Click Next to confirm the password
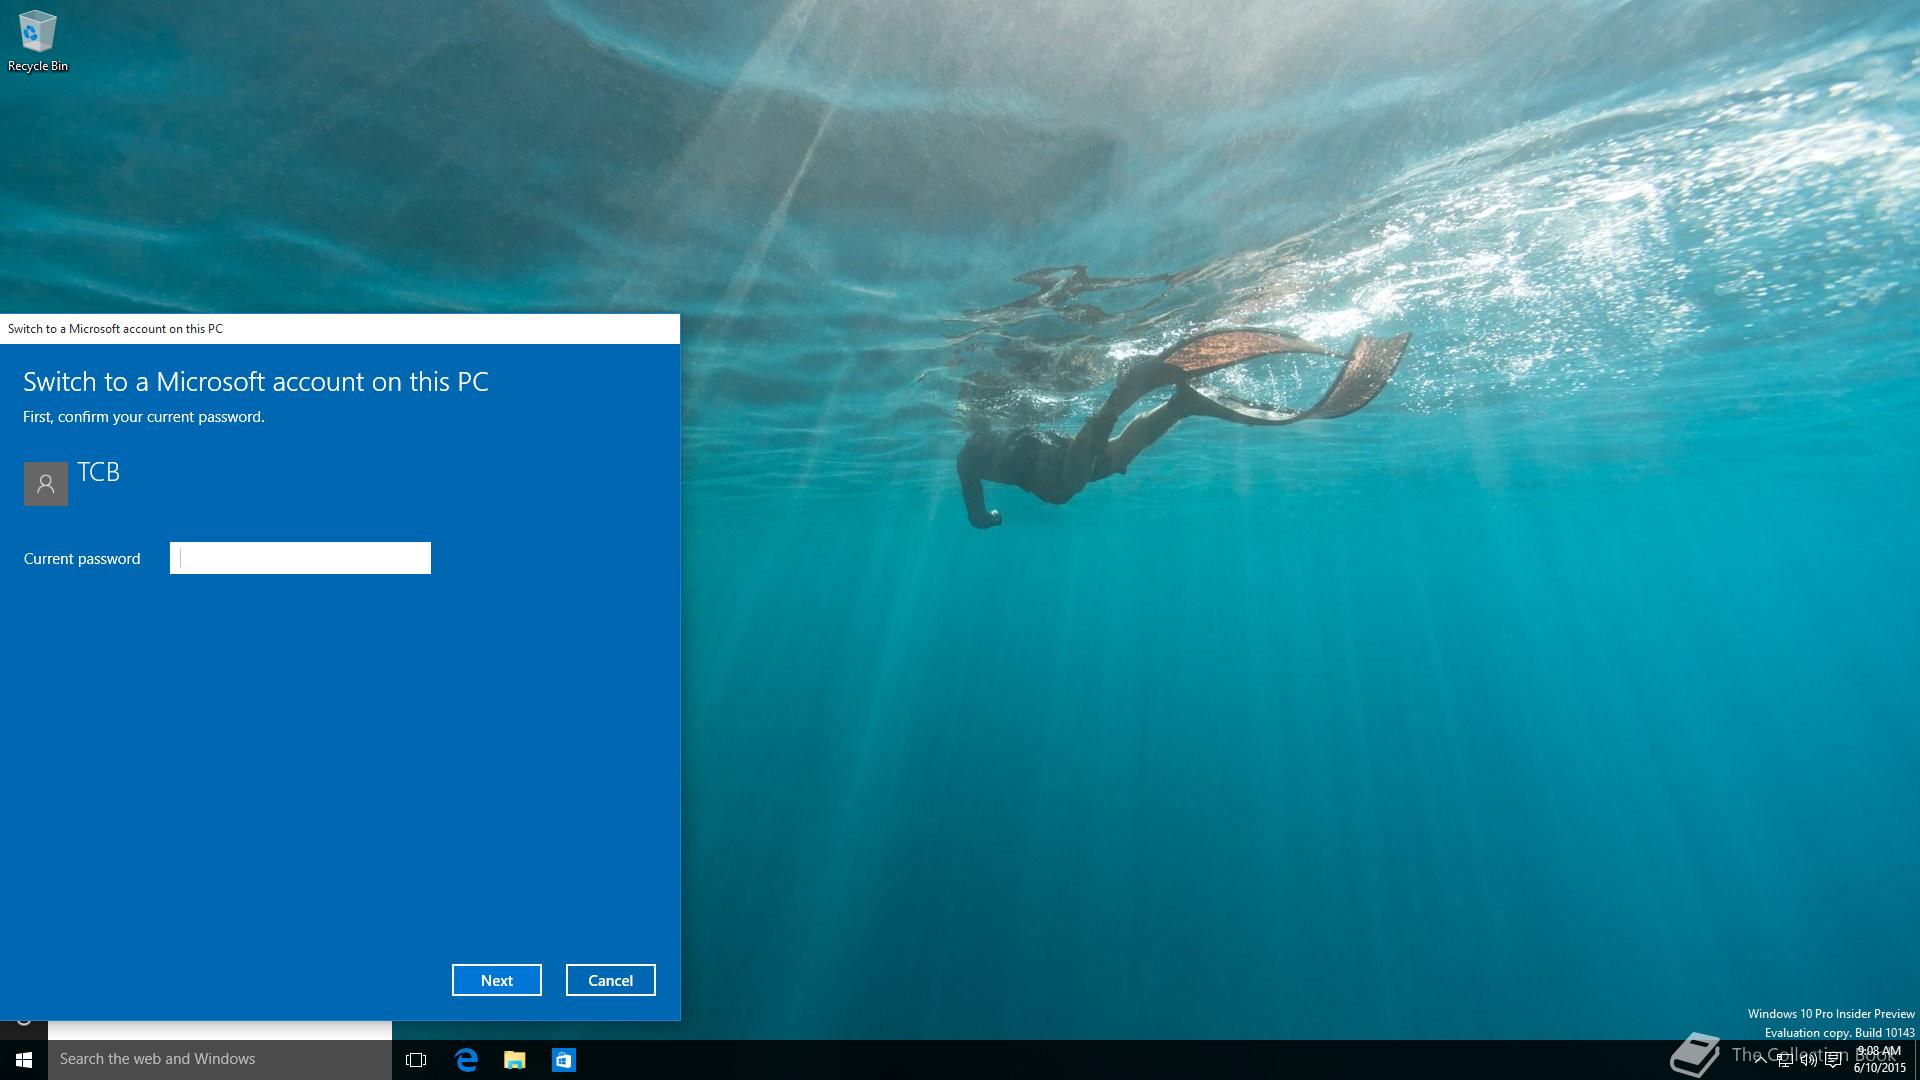This screenshot has height=1080, width=1920. click(497, 980)
